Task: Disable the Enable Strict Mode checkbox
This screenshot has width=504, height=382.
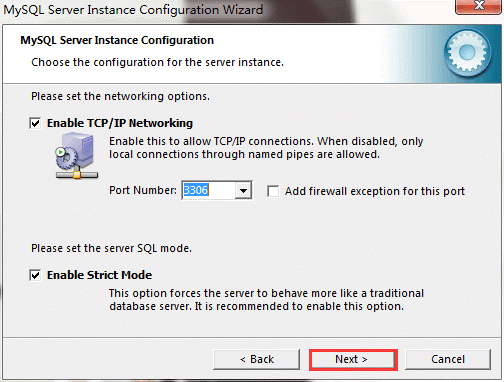Action: tap(35, 275)
